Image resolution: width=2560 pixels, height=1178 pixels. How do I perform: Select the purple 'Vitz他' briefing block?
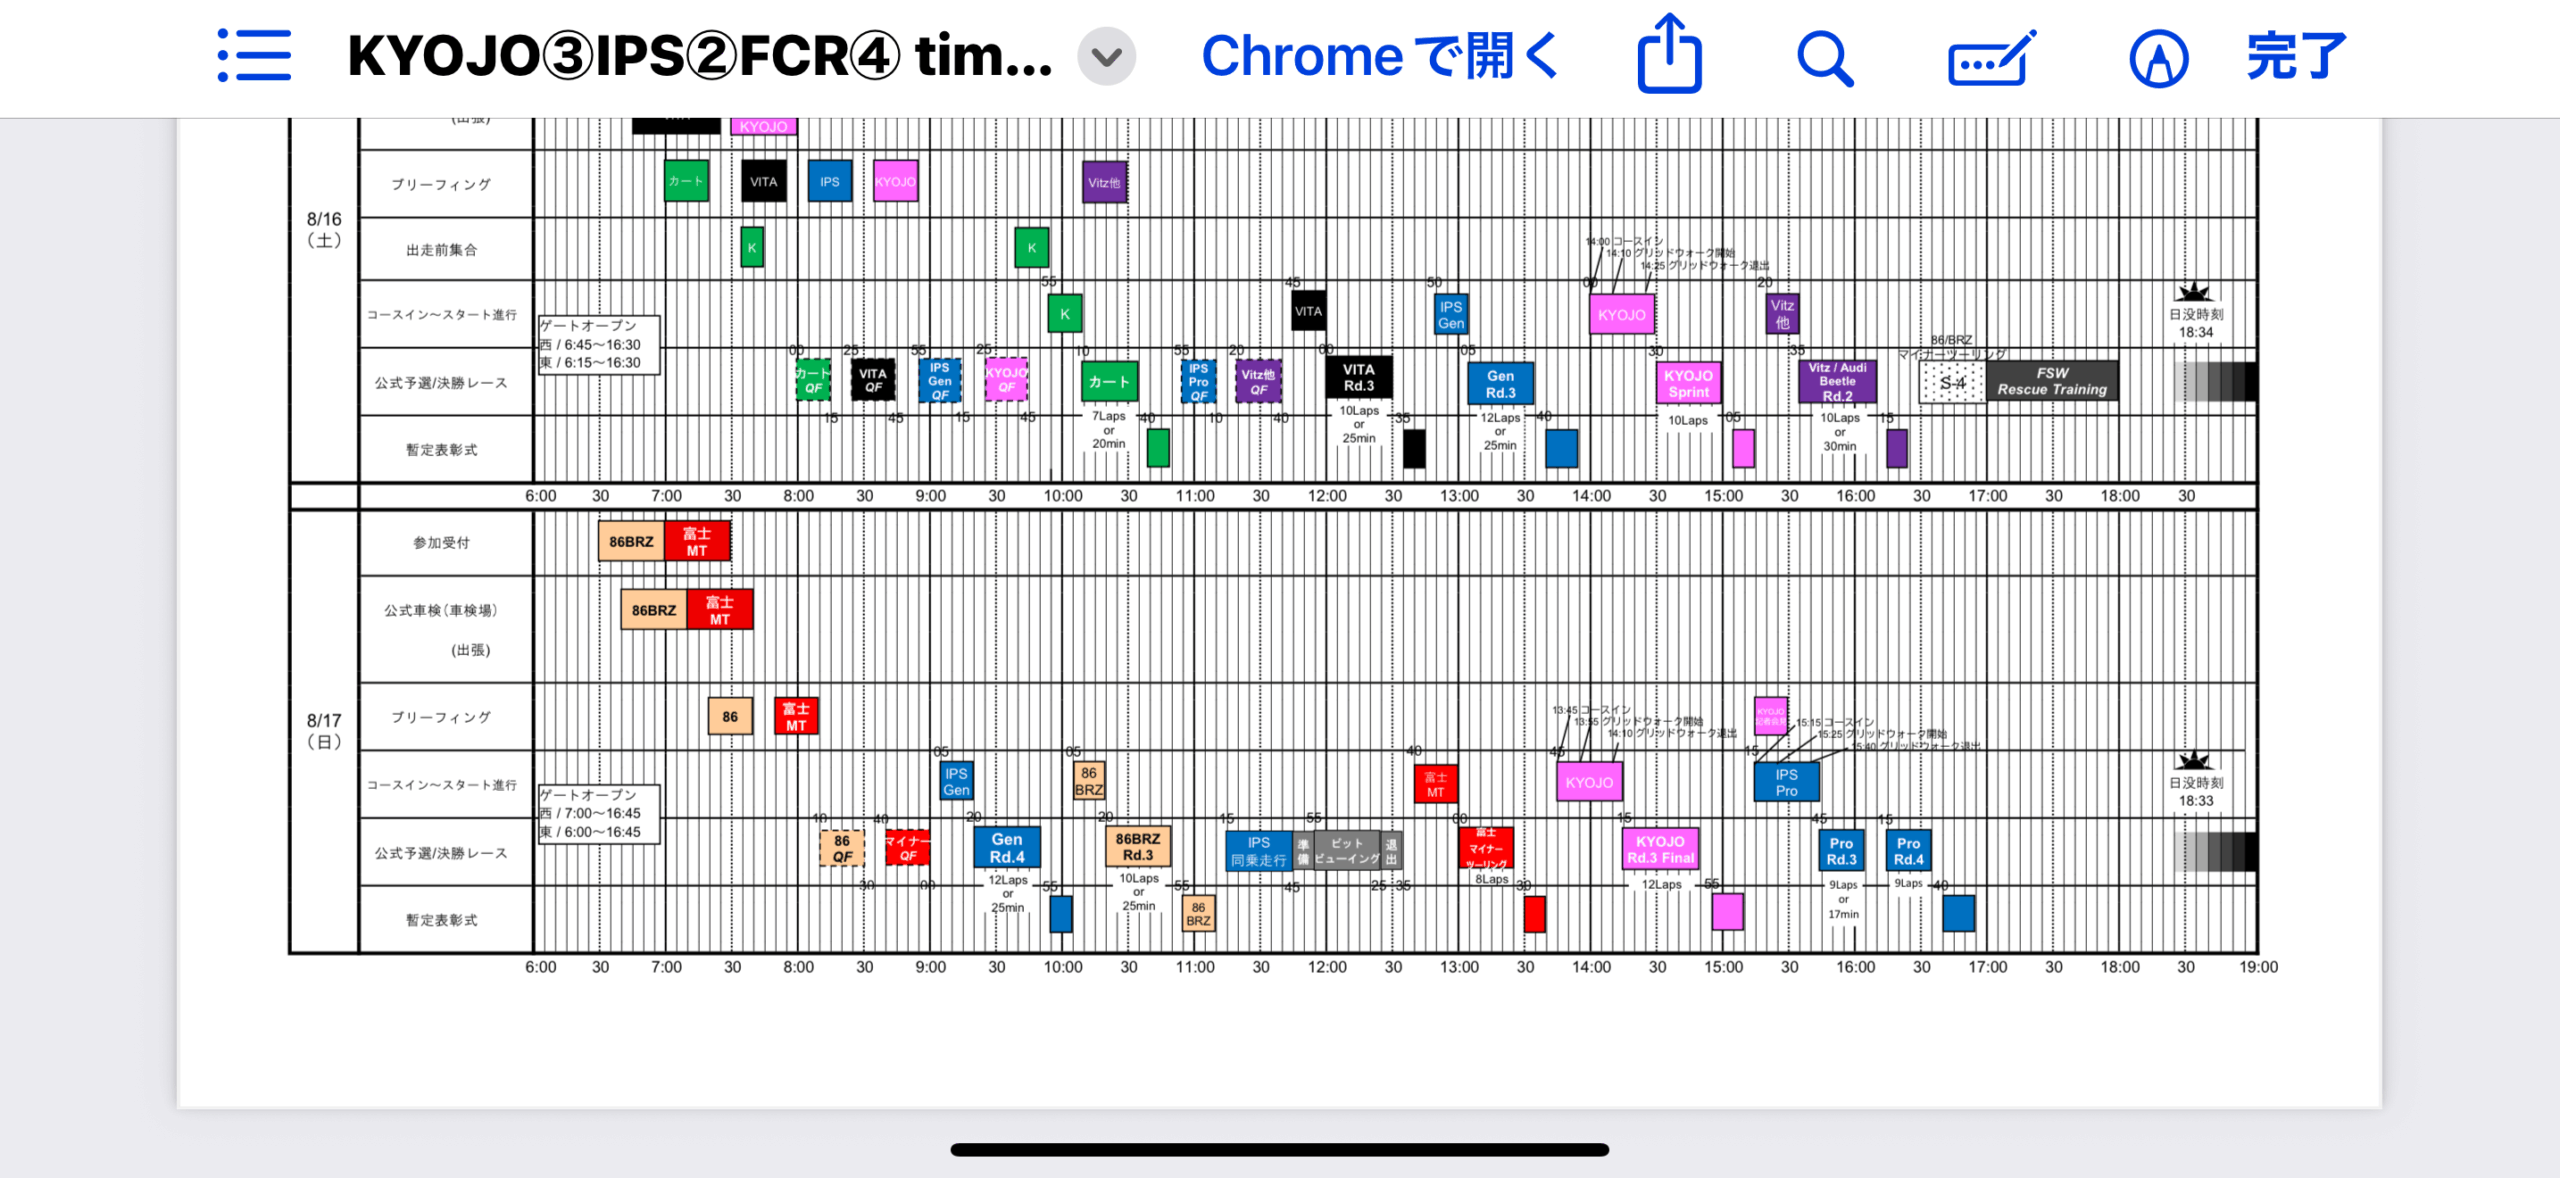(1104, 182)
